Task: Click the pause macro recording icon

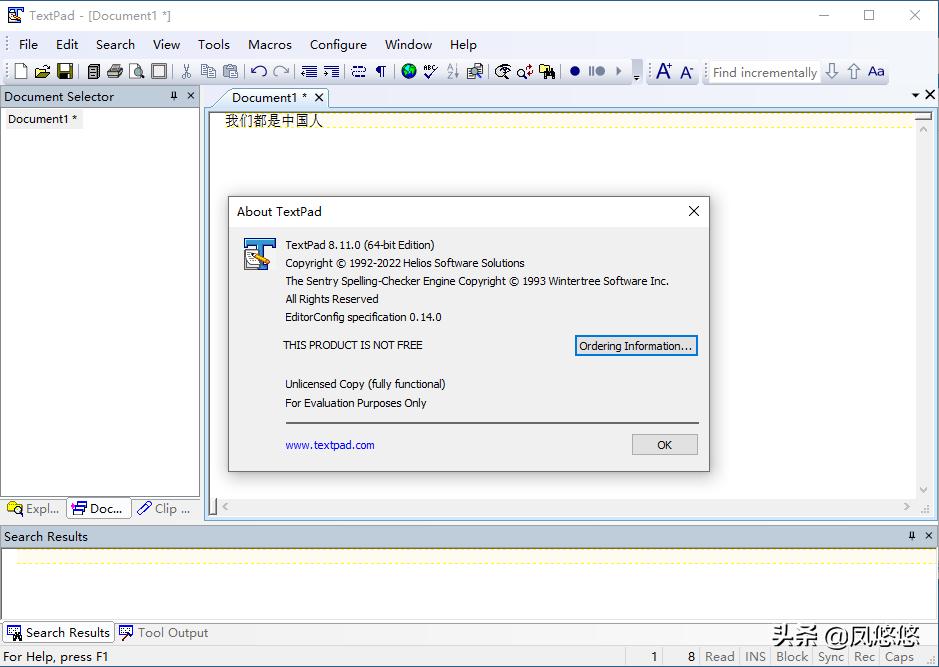Action: coord(596,71)
